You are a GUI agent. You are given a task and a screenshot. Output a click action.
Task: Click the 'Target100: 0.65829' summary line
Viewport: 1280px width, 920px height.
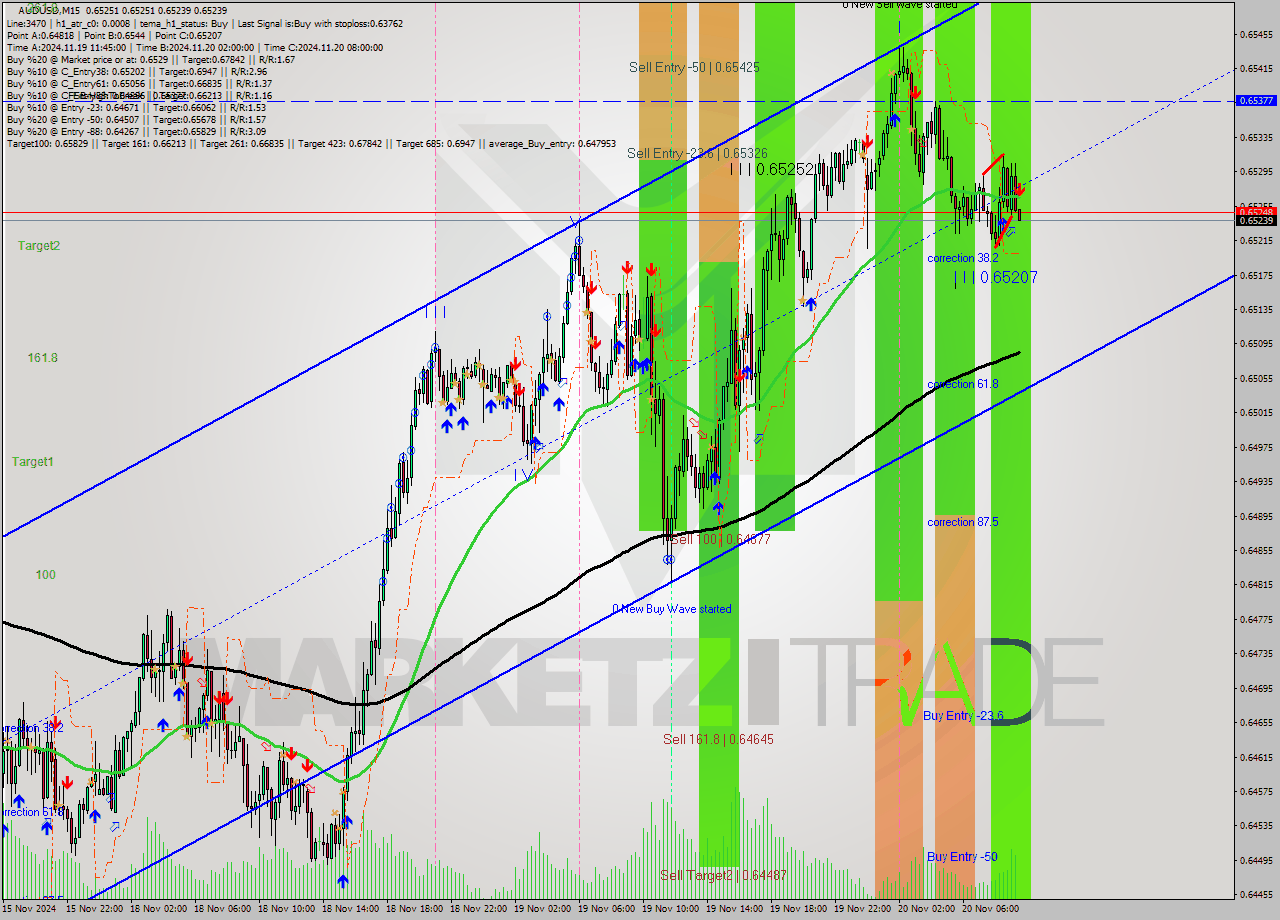point(311,144)
